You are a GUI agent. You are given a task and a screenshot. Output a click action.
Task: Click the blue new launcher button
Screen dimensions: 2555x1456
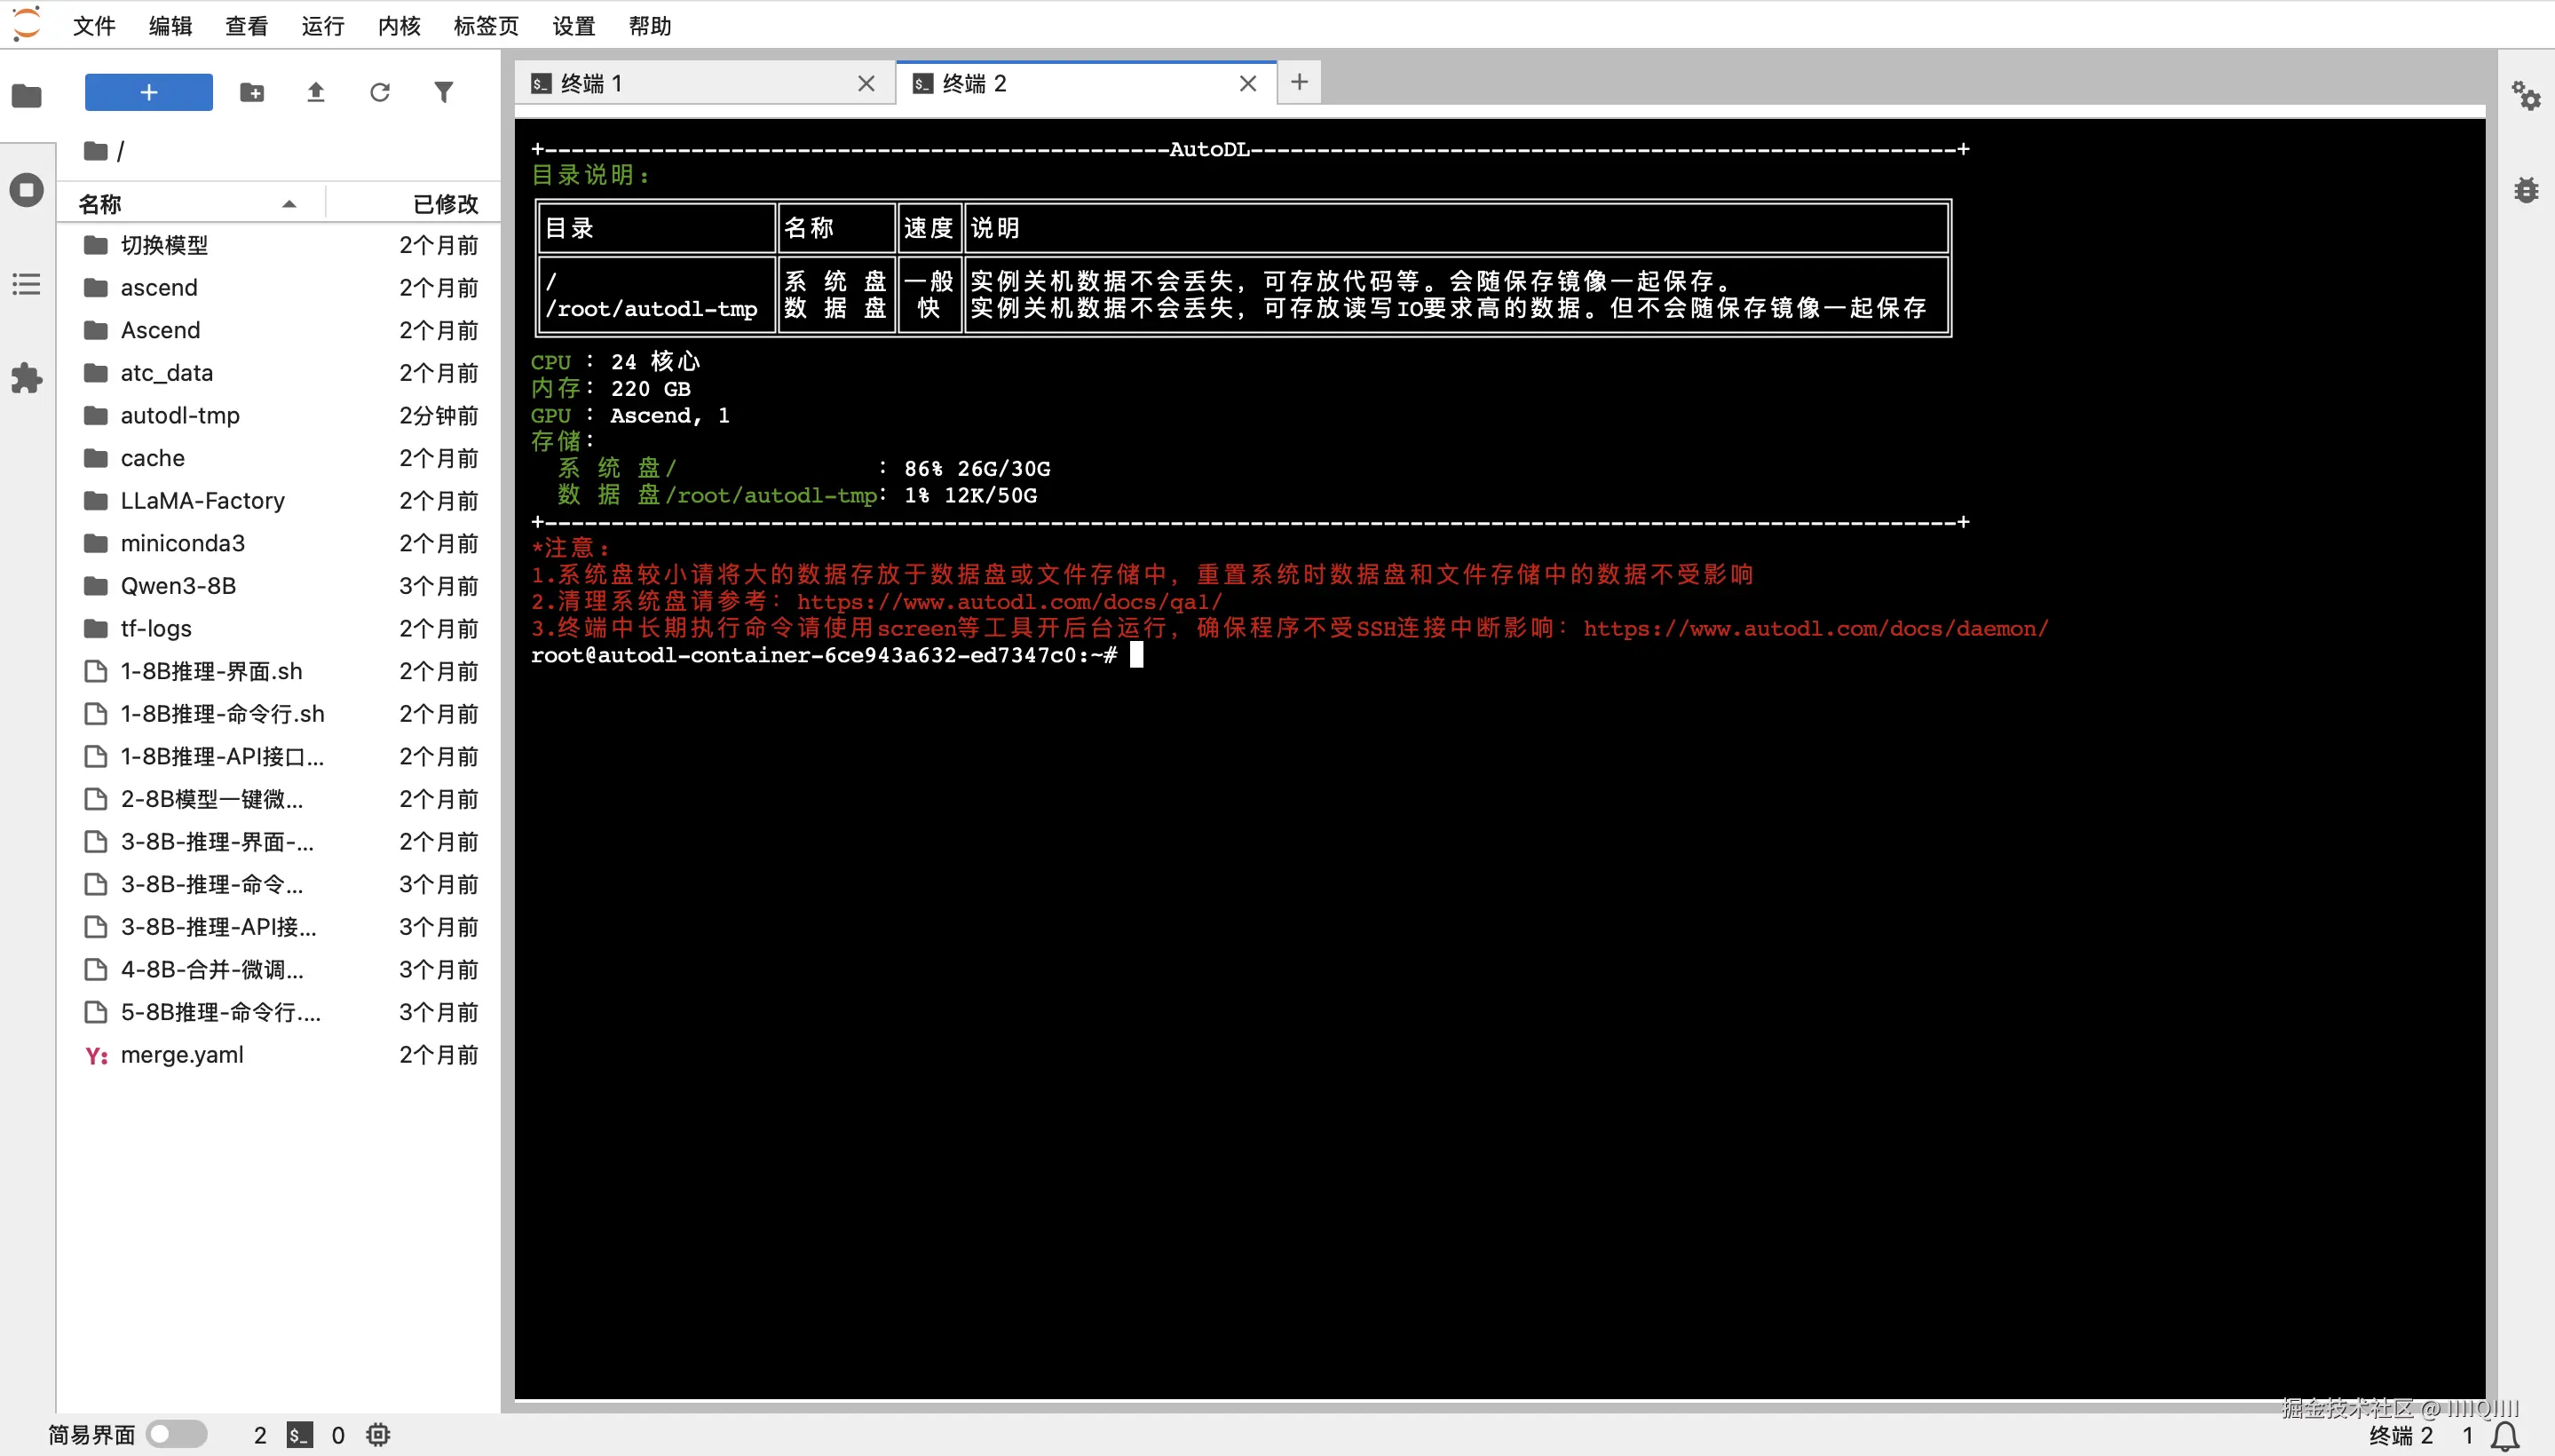click(149, 93)
